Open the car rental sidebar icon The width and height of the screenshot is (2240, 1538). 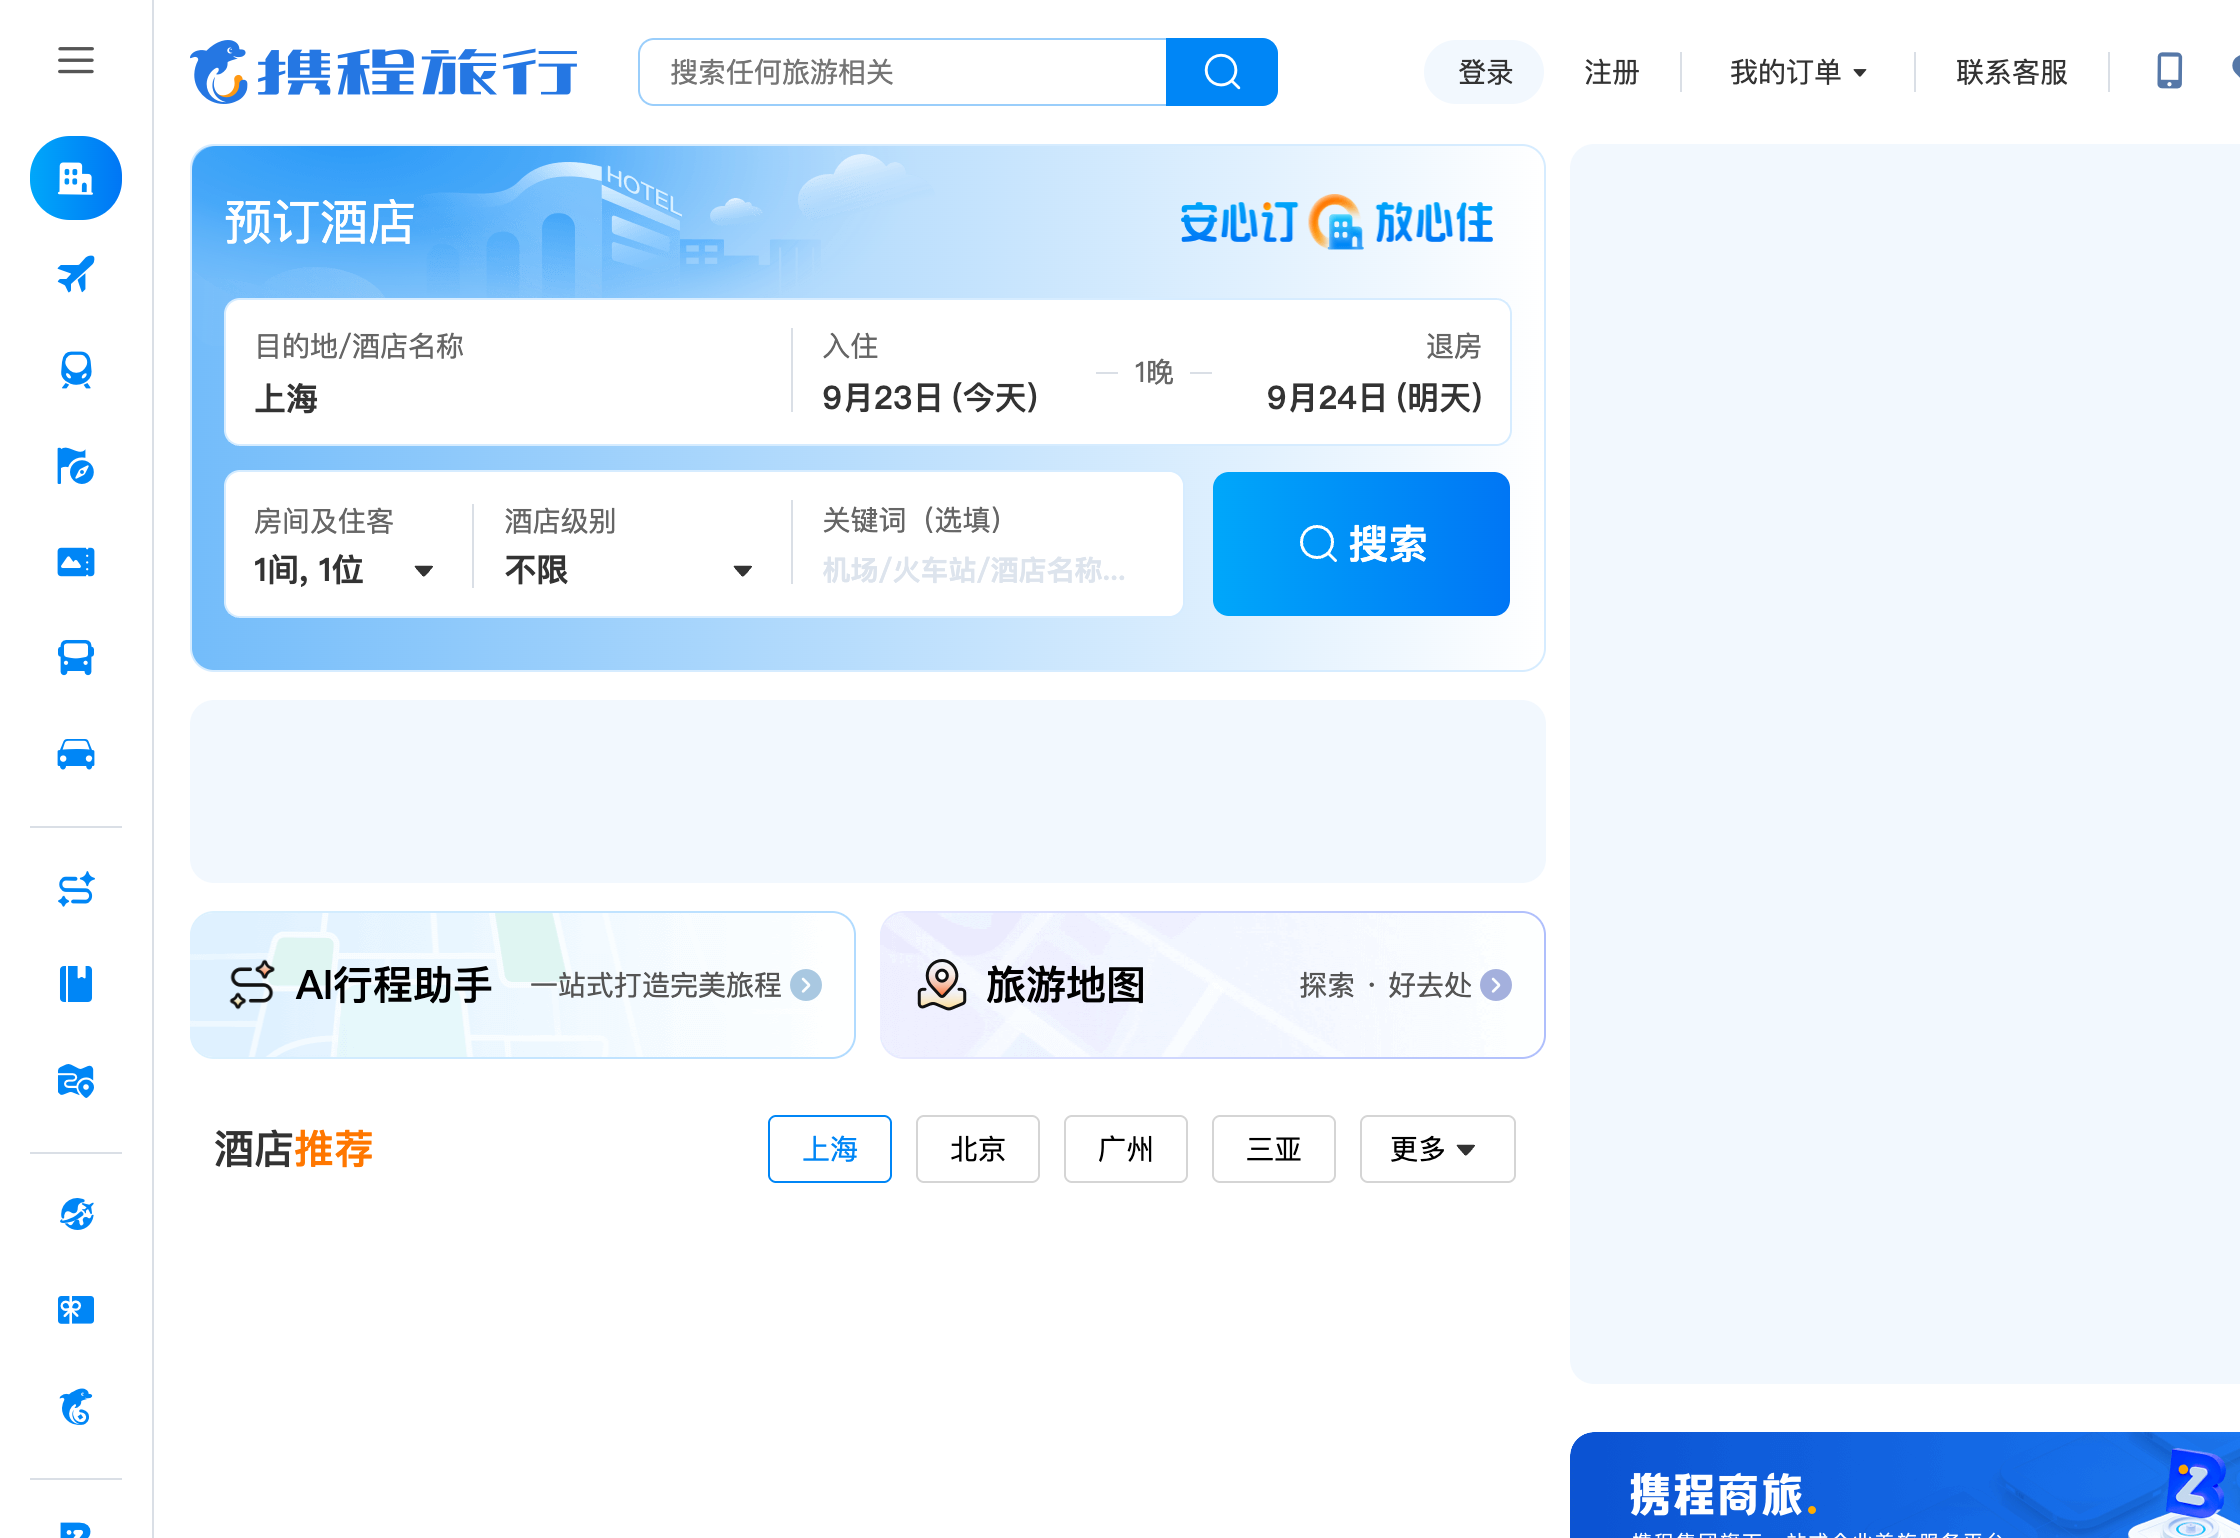[76, 754]
